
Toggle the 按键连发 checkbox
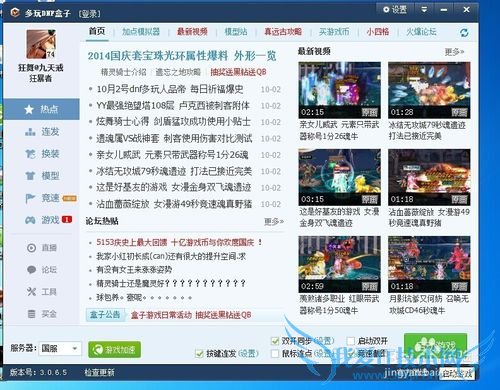pyautogui.click(x=199, y=353)
